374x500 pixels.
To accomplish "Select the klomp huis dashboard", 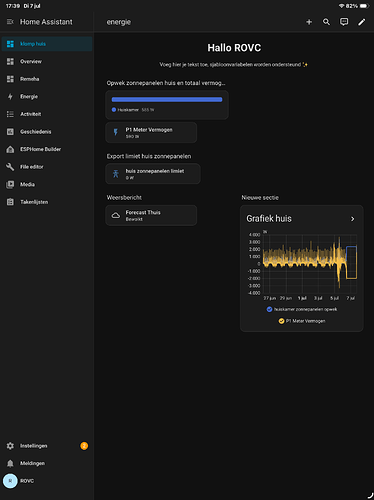I will (x=47, y=44).
